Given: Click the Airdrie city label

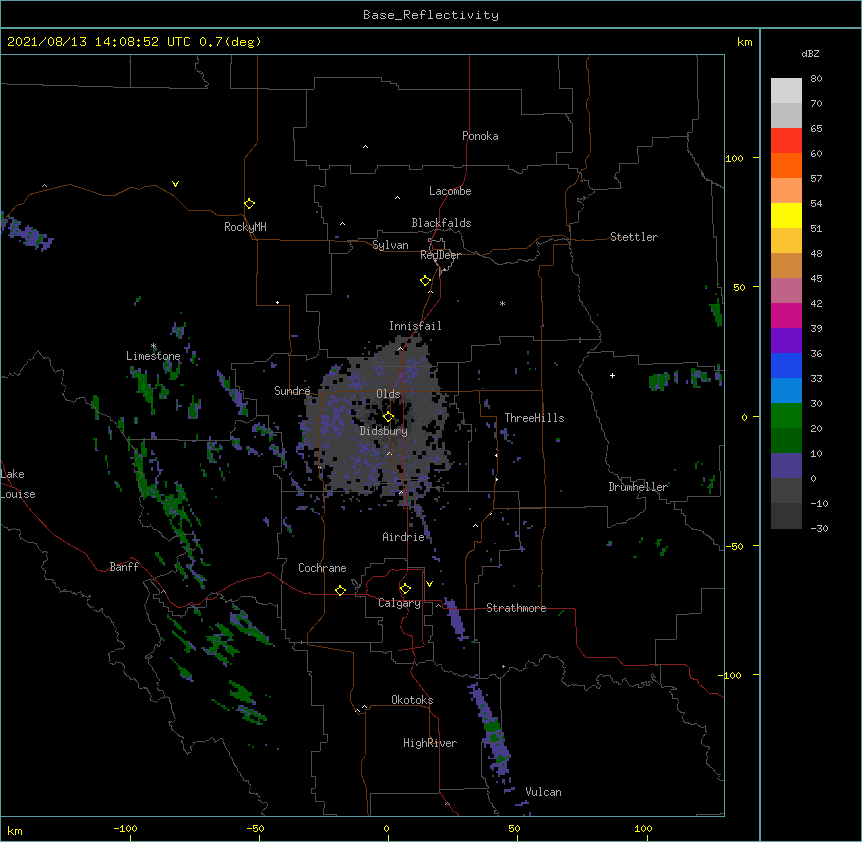Looking at the screenshot, I should click(404, 537).
